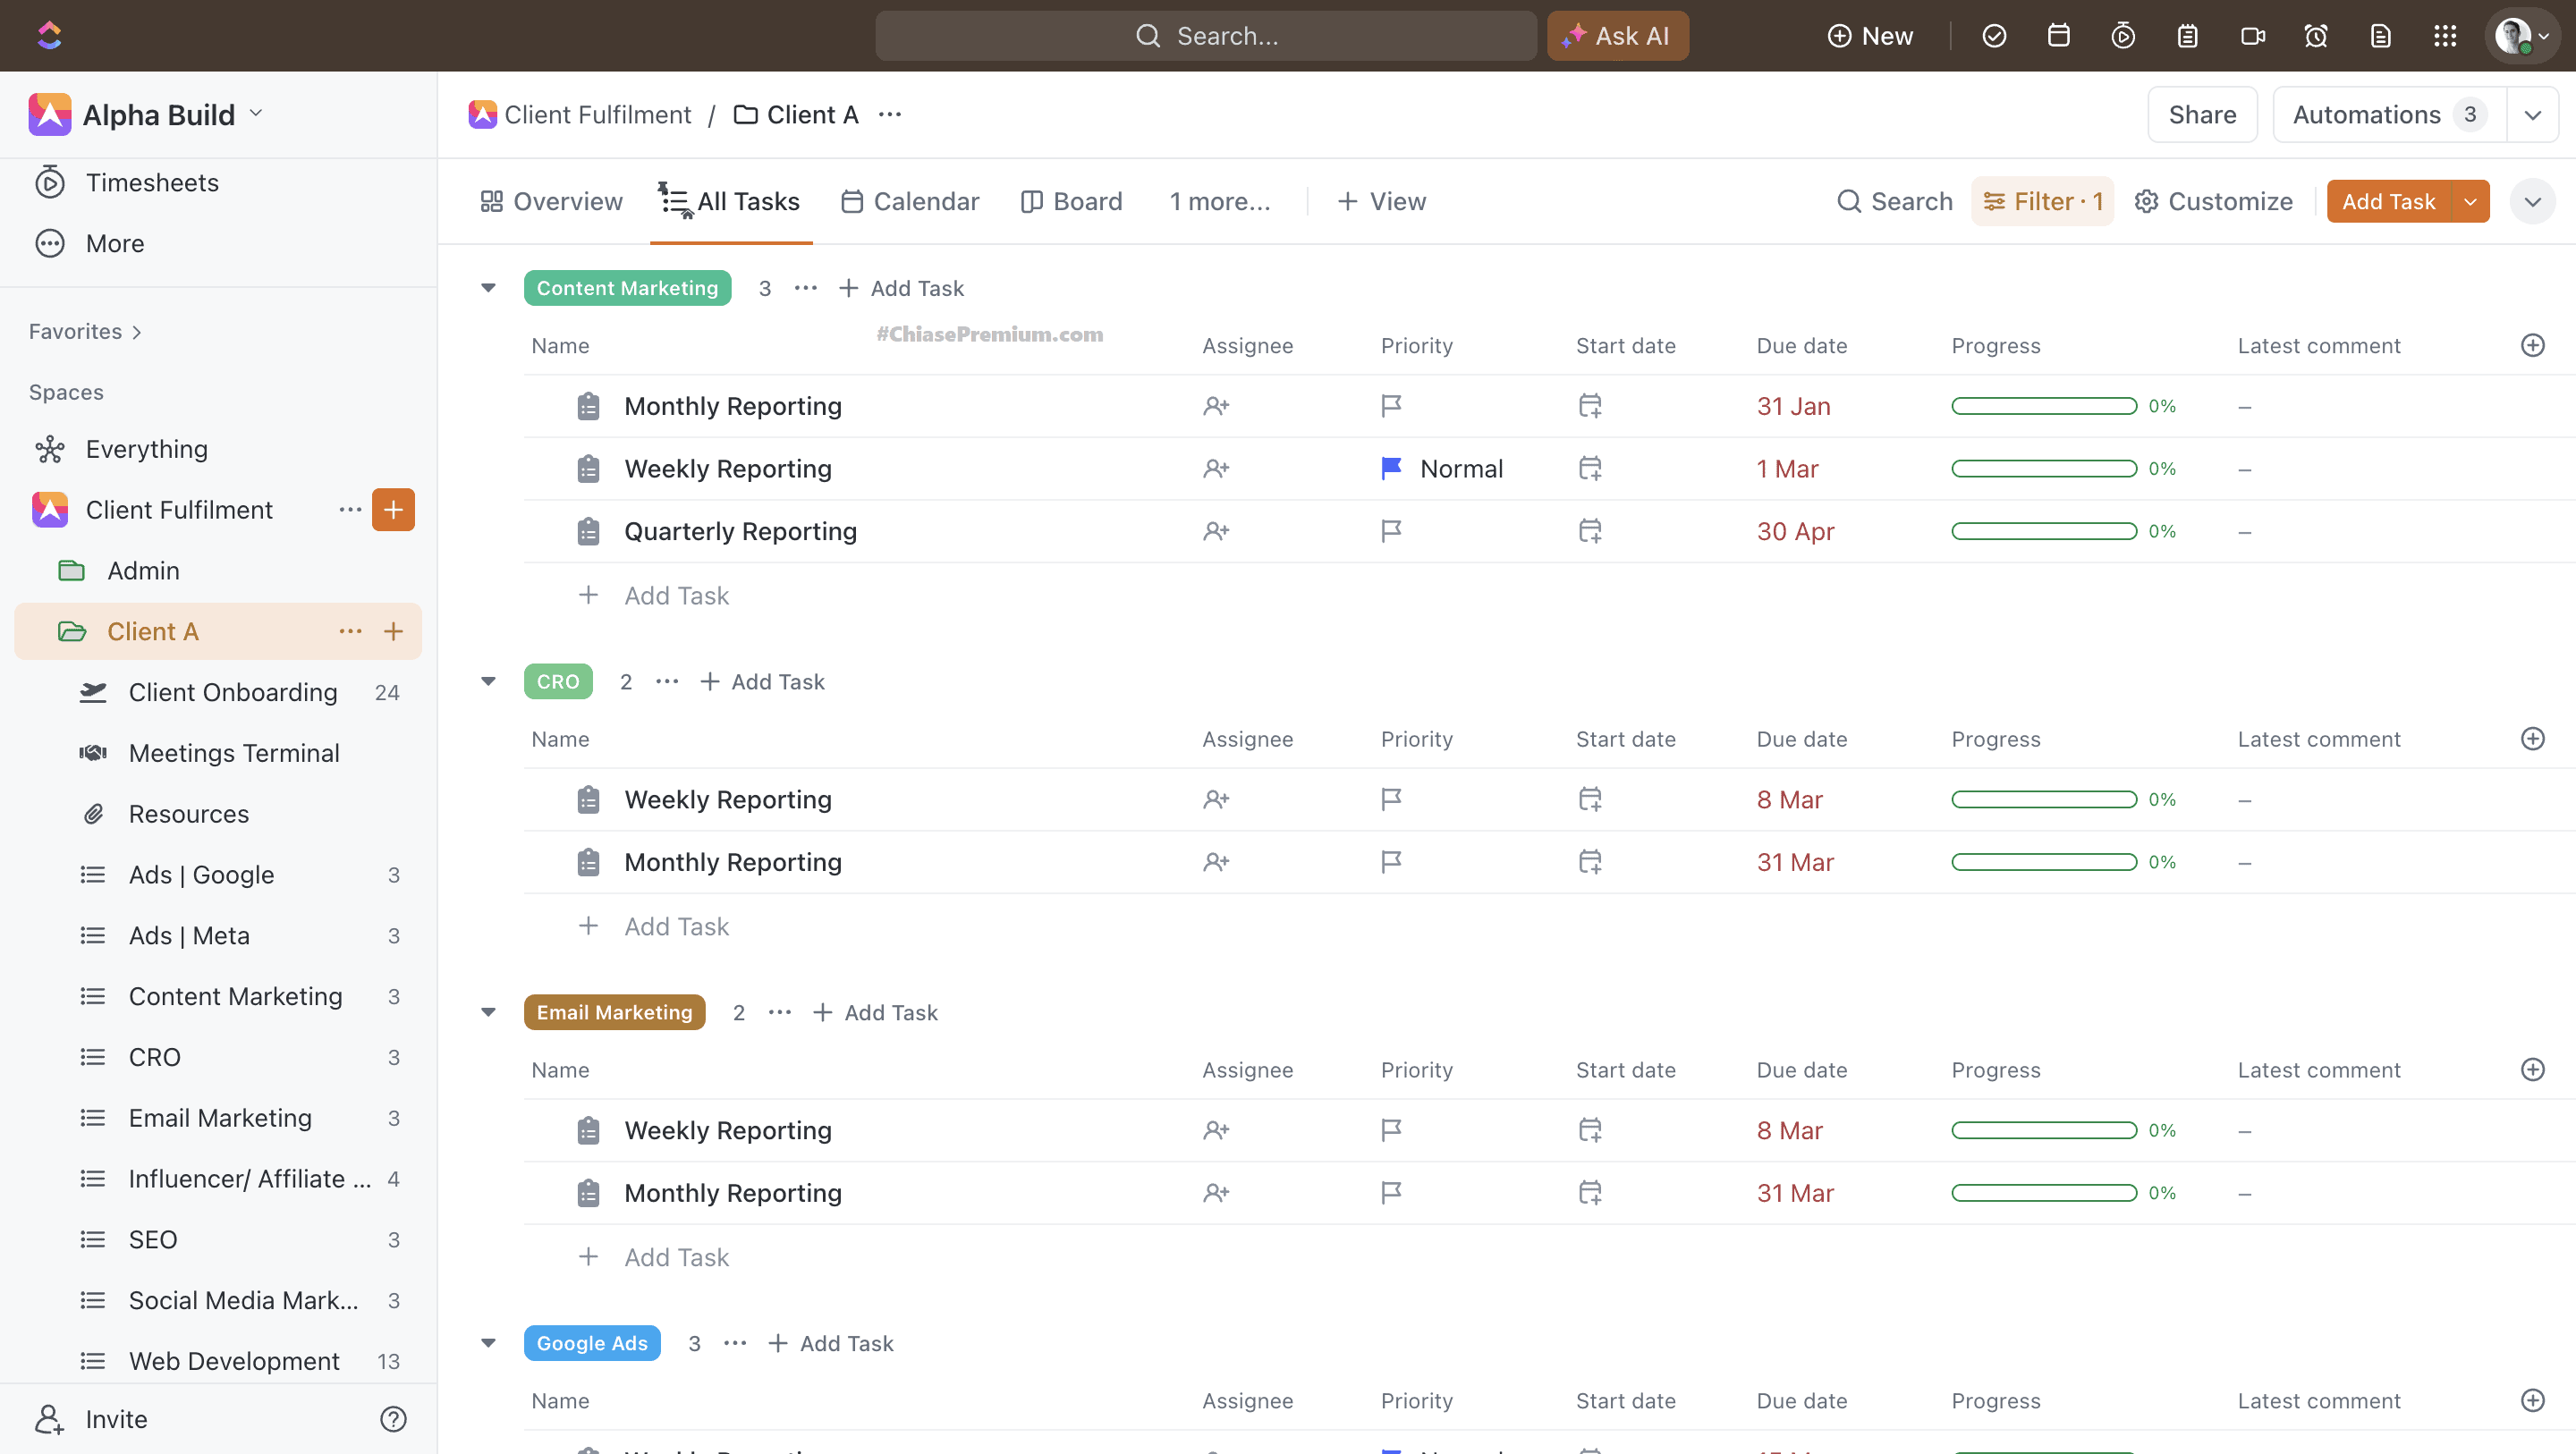Image resolution: width=2576 pixels, height=1454 pixels.
Task: Set priority flag on Quarterly Reporting
Action: click(1391, 531)
